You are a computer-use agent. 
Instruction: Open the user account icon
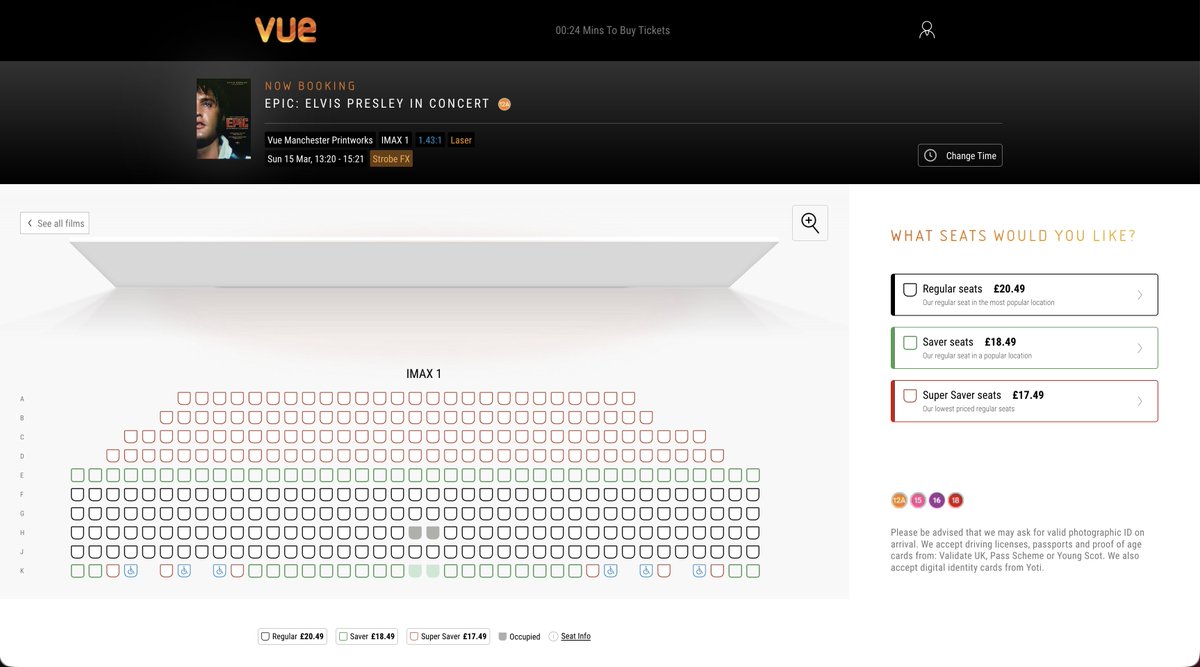pyautogui.click(x=927, y=30)
